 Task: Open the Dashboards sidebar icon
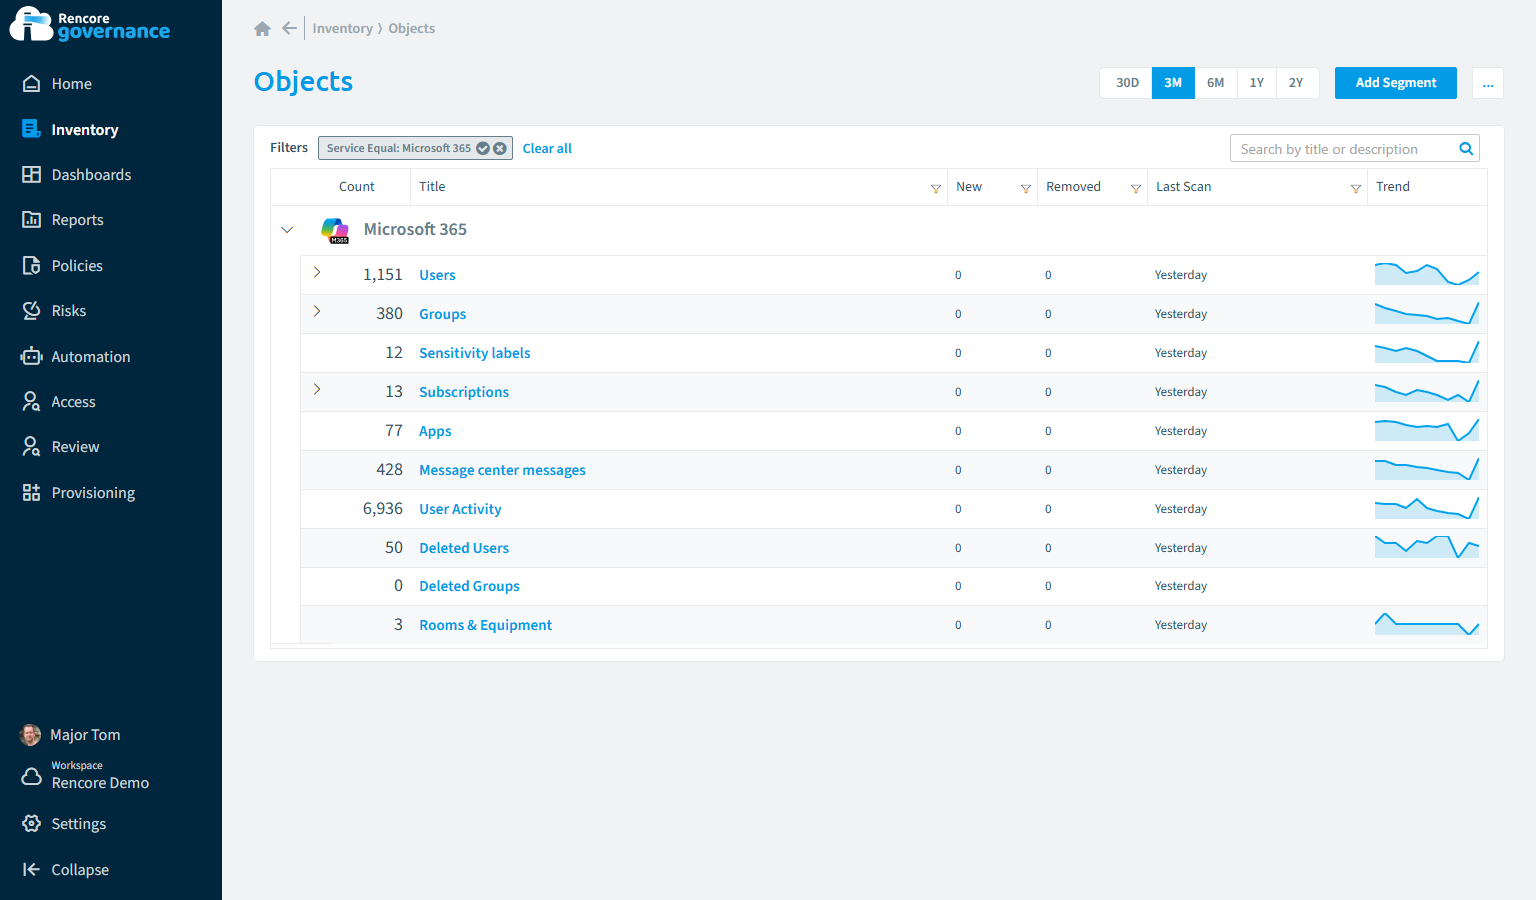pos(31,174)
